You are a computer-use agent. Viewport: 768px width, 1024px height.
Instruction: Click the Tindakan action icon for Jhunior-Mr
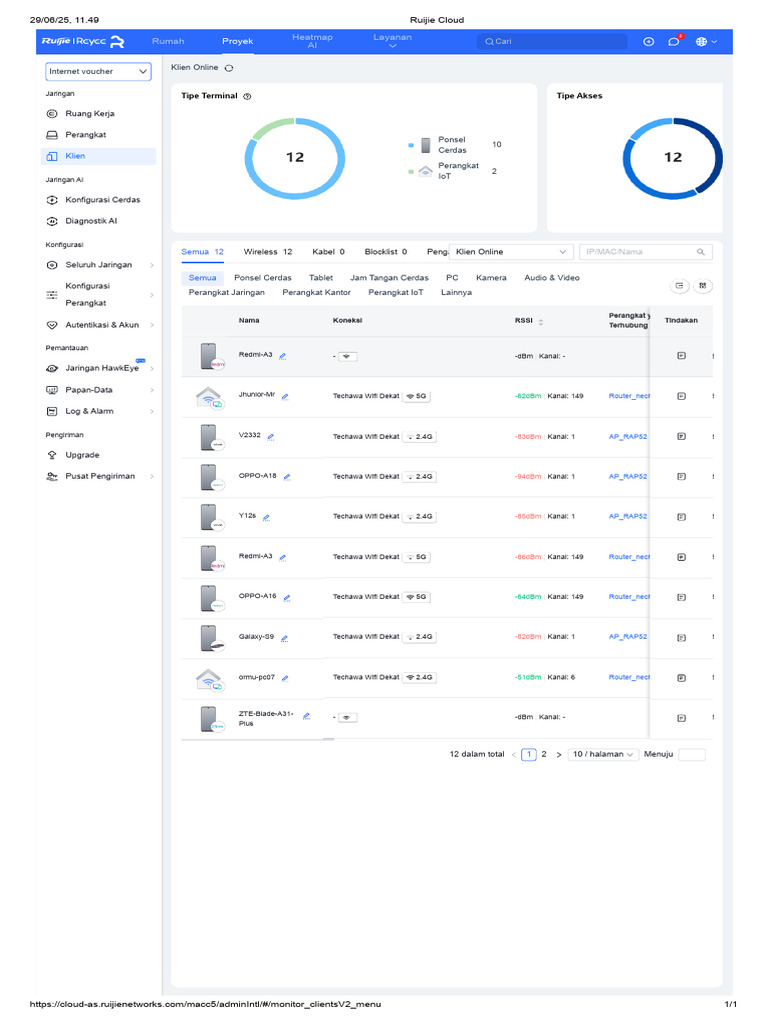pyautogui.click(x=681, y=396)
